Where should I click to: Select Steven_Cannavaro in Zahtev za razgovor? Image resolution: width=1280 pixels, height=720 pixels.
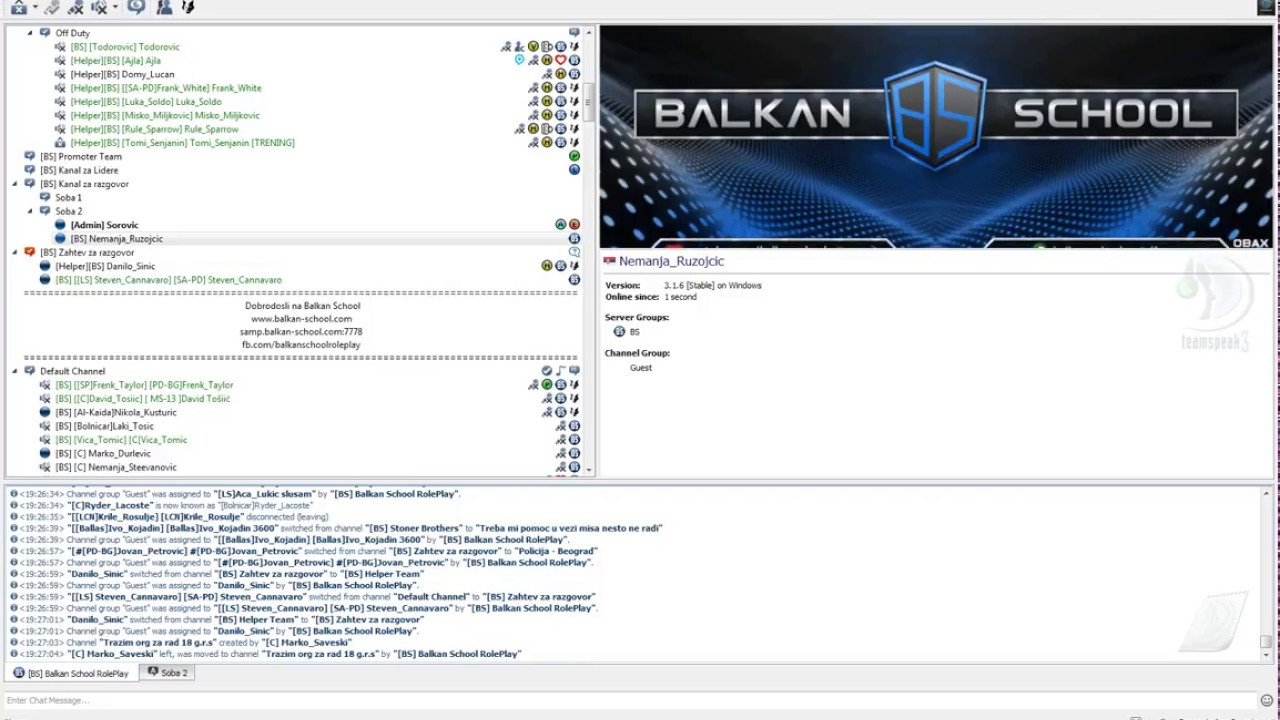point(168,280)
